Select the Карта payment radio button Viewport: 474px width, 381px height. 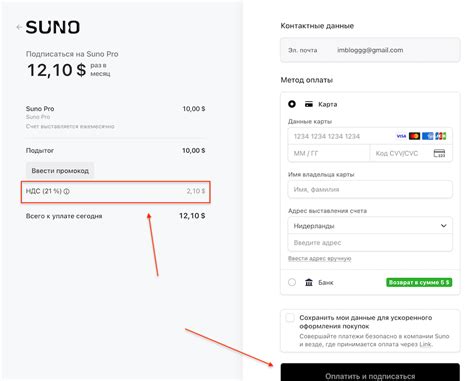pos(292,104)
